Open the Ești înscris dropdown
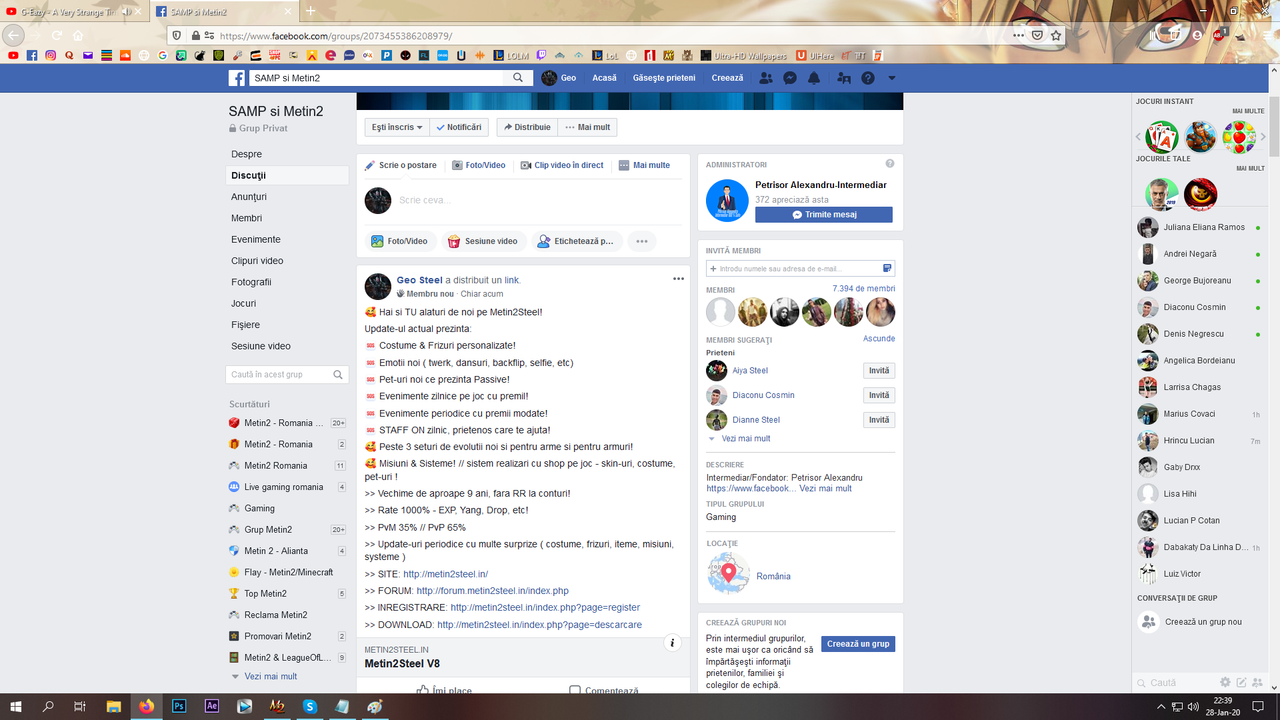Image resolution: width=1280 pixels, height=720 pixels. 397,127
